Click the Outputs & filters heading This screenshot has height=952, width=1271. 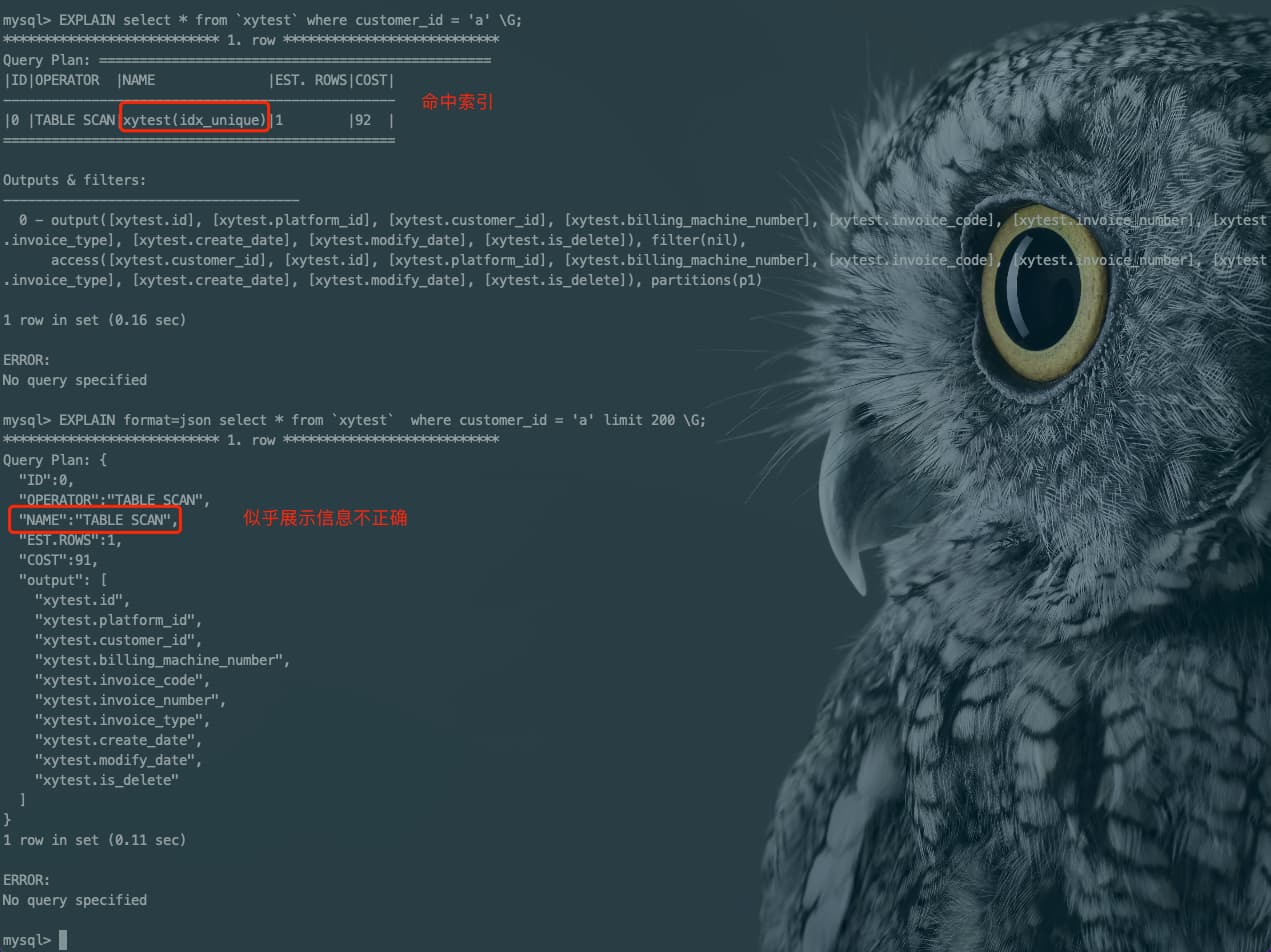pyautogui.click(x=75, y=180)
